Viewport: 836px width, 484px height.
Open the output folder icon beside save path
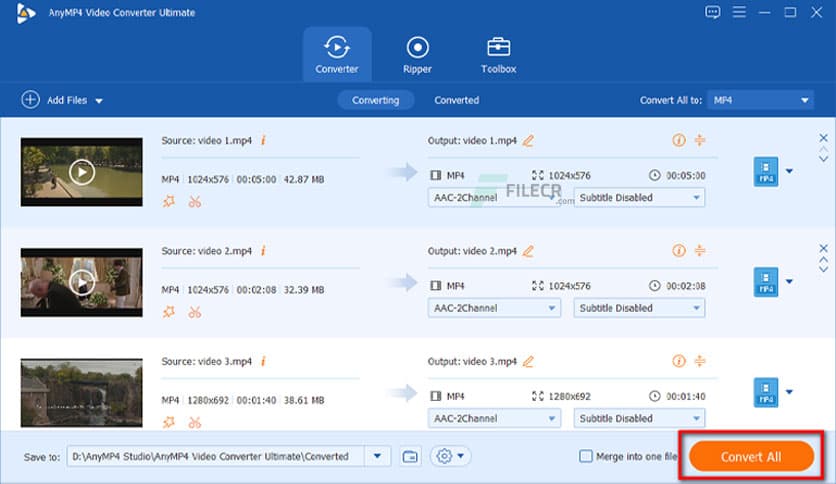409,456
